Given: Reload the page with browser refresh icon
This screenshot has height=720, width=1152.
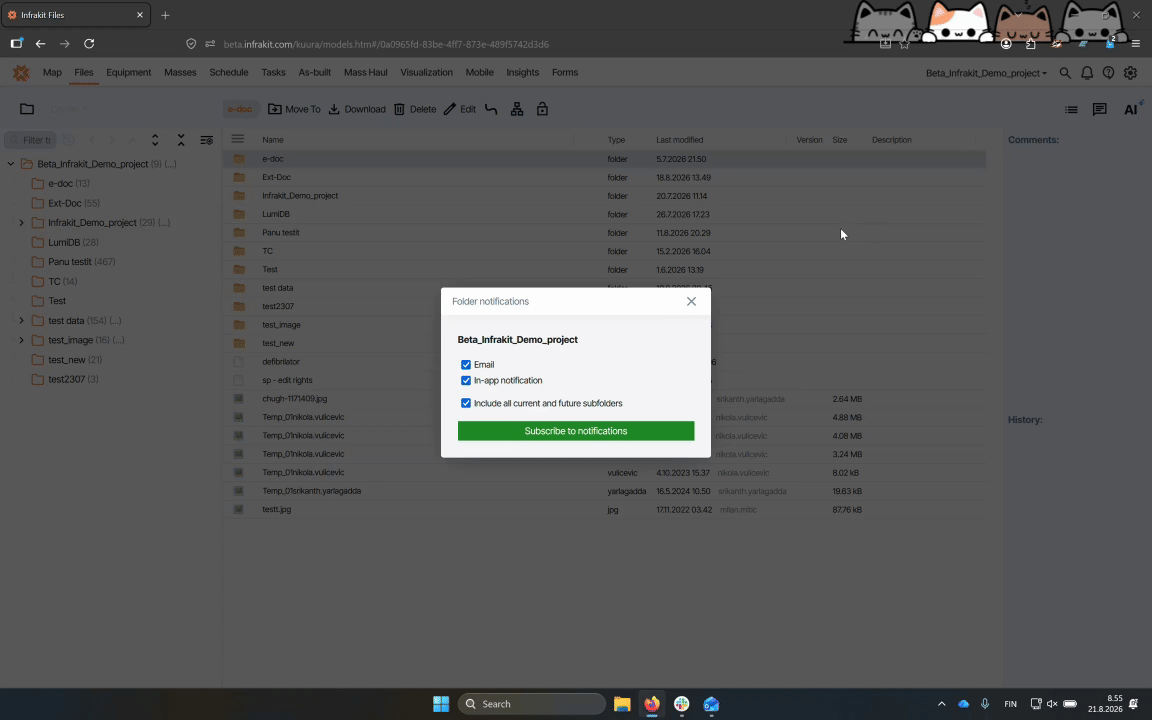Looking at the screenshot, I should (89, 44).
